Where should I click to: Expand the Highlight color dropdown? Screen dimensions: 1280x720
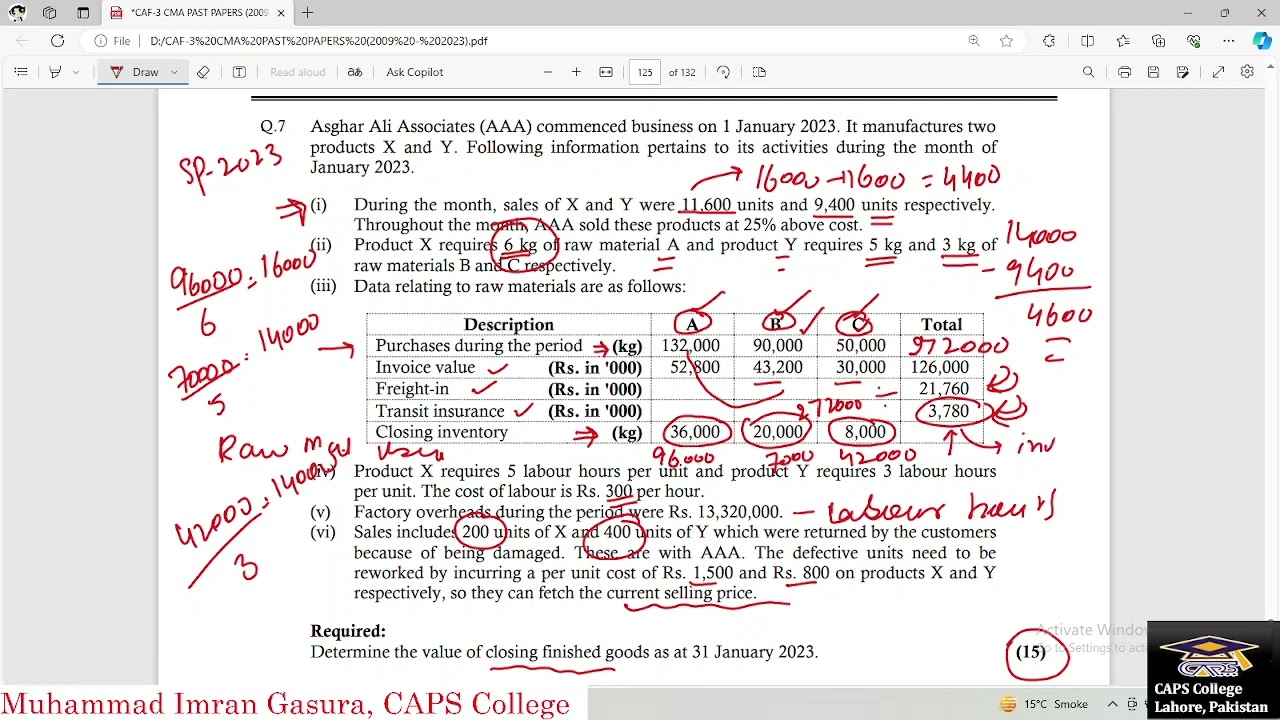[76, 72]
